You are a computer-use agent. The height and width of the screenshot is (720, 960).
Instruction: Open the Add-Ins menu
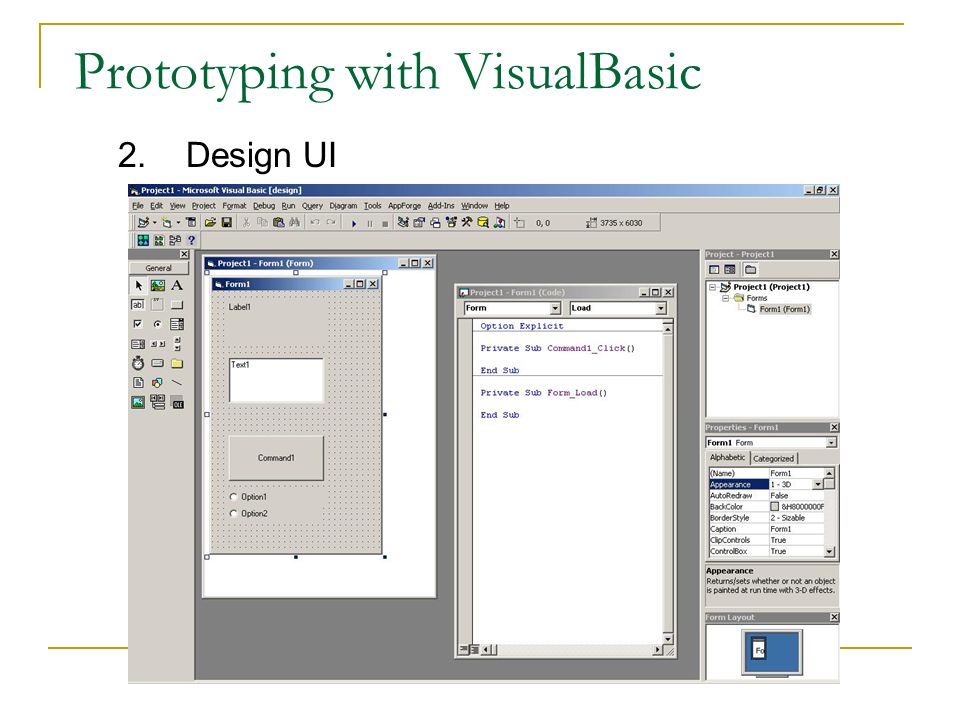441,206
